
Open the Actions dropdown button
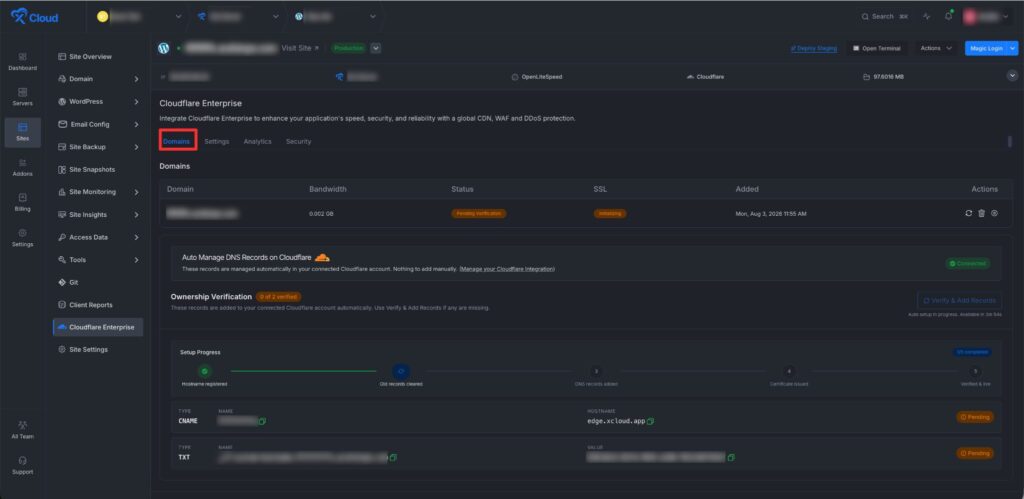pos(936,48)
